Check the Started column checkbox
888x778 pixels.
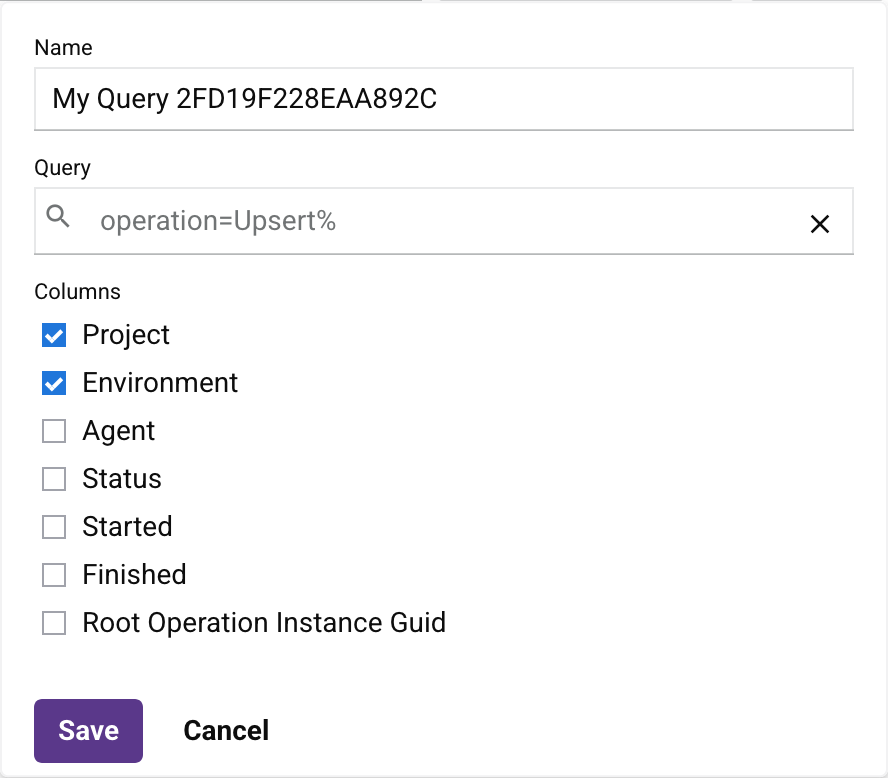pos(53,527)
